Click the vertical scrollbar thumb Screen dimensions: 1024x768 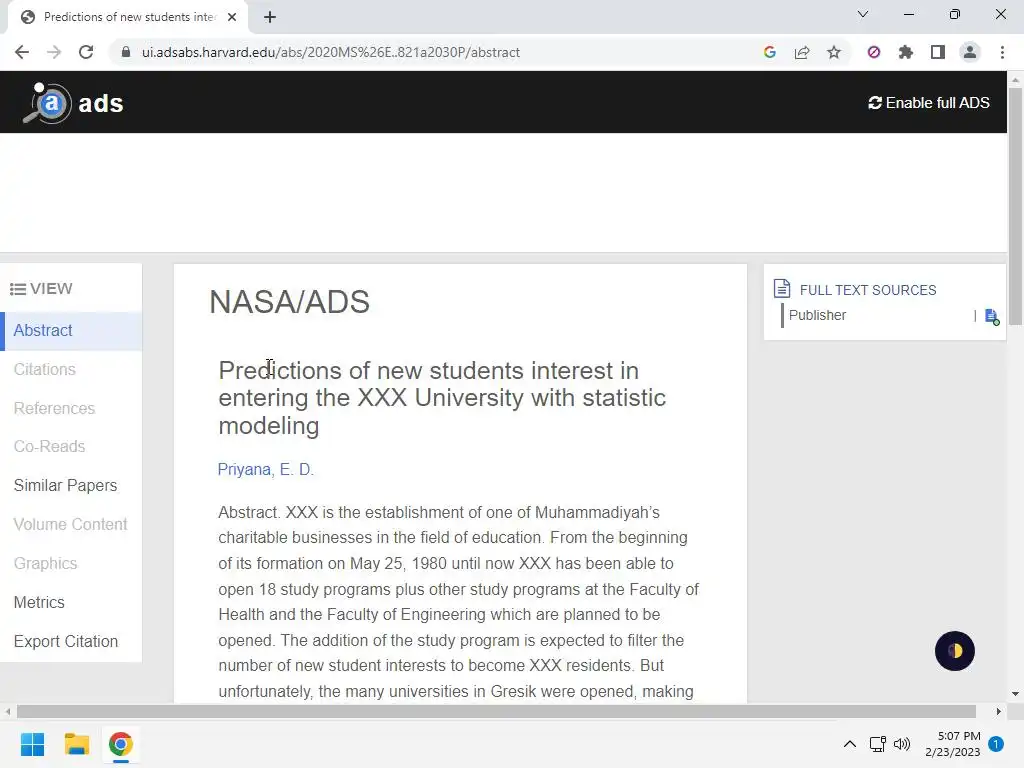(x=1015, y=206)
